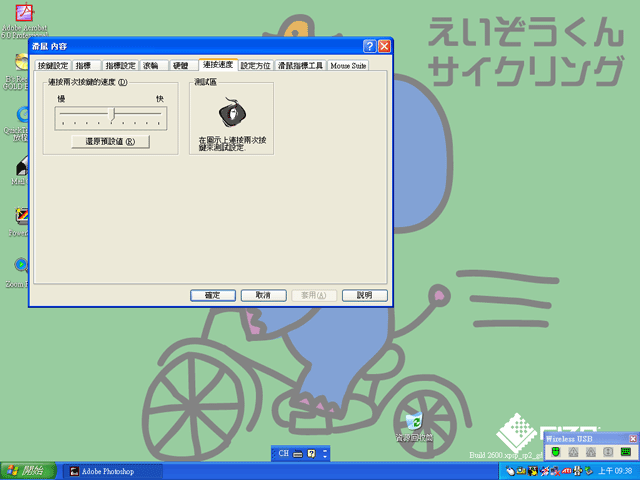Click the tray clock showing 上午 09:38
The width and height of the screenshot is (640, 480).
[615, 471]
